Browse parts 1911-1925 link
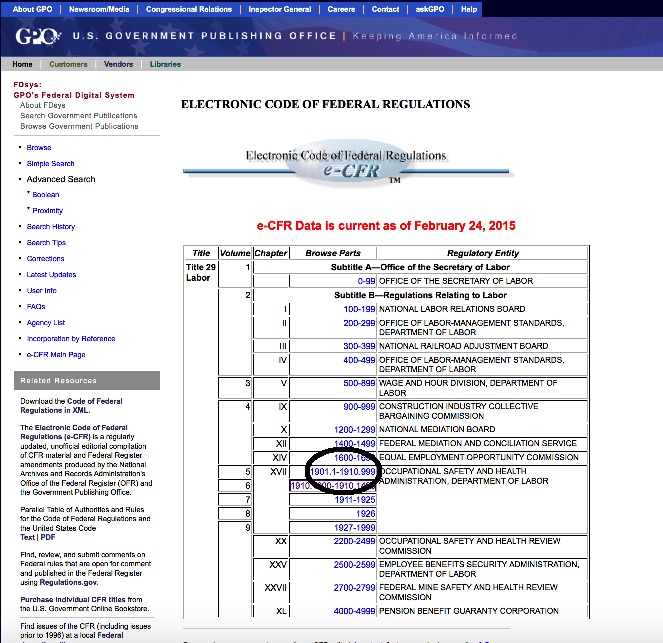663x643 pixels. pyautogui.click(x=355, y=500)
